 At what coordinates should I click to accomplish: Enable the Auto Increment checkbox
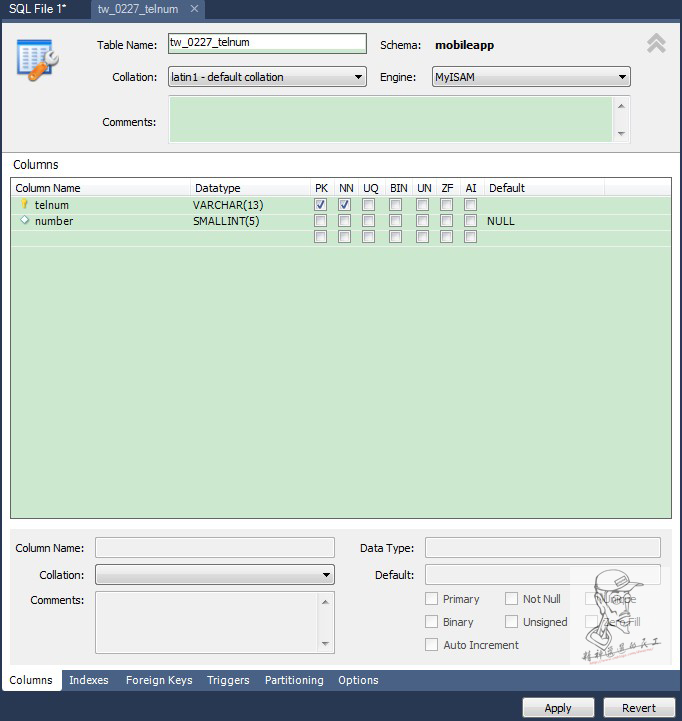coord(431,645)
